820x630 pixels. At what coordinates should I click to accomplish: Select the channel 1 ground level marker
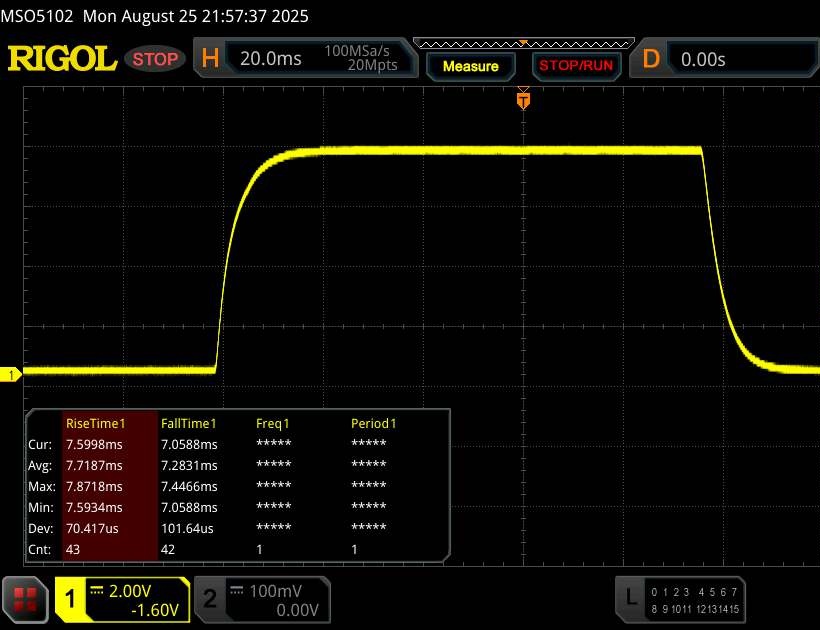tap(13, 375)
